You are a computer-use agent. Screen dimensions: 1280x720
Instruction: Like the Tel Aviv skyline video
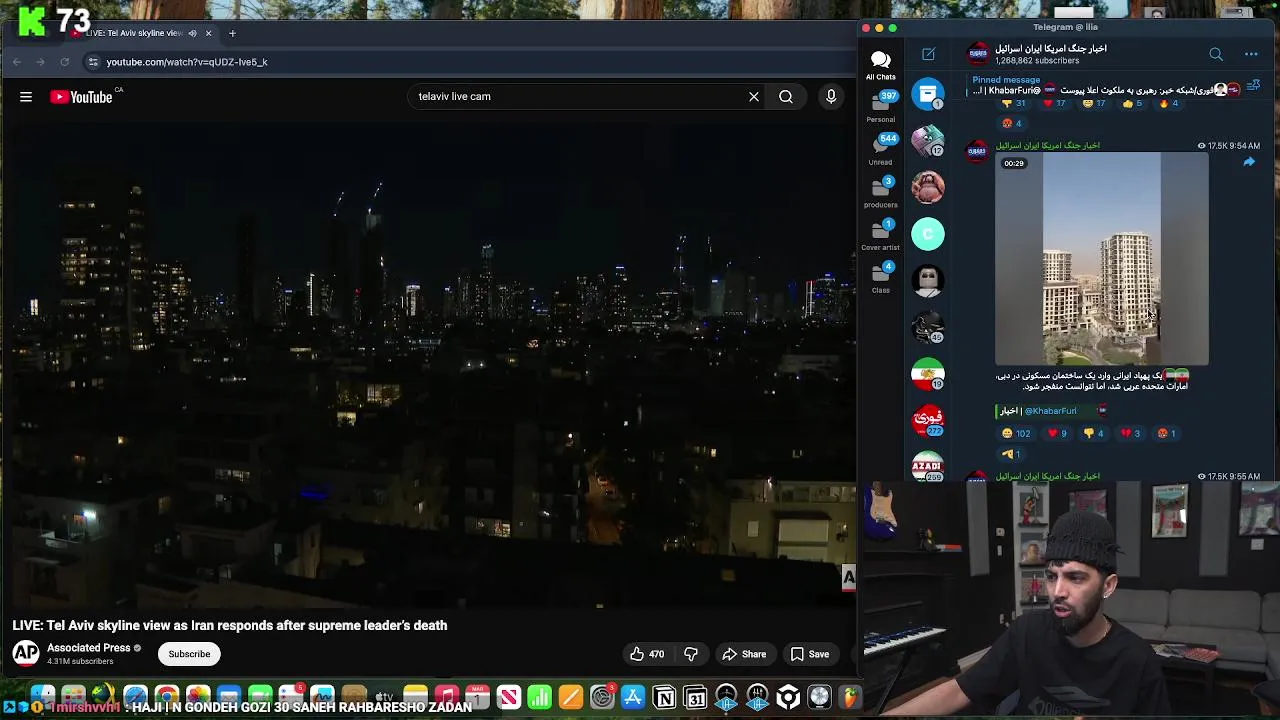(x=647, y=654)
